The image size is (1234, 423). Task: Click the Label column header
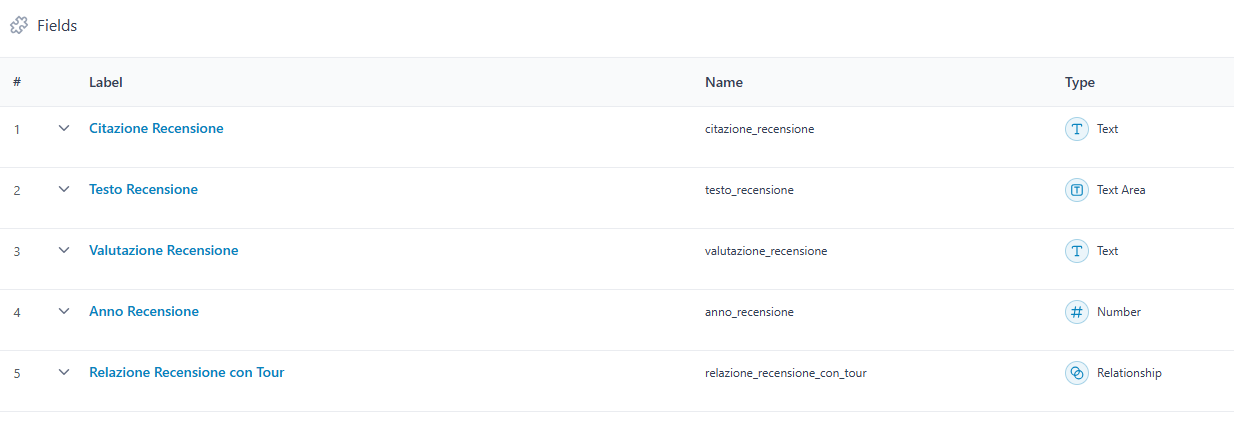106,83
